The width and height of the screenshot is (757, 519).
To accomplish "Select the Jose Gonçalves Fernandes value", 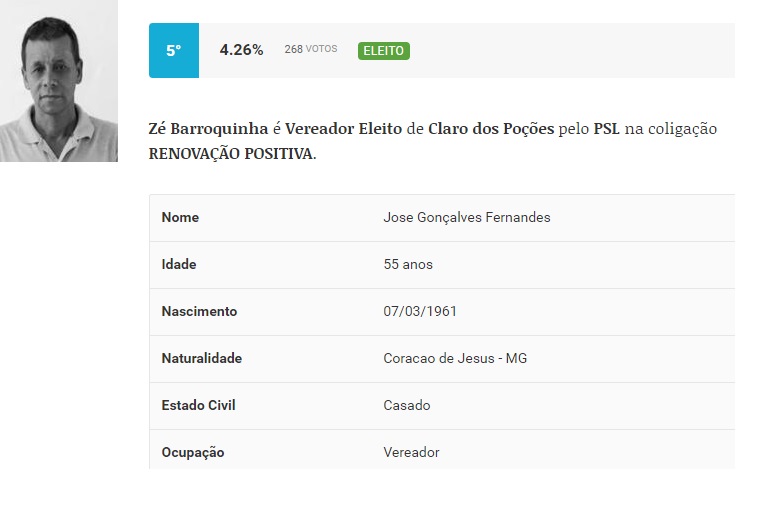I will (466, 217).
